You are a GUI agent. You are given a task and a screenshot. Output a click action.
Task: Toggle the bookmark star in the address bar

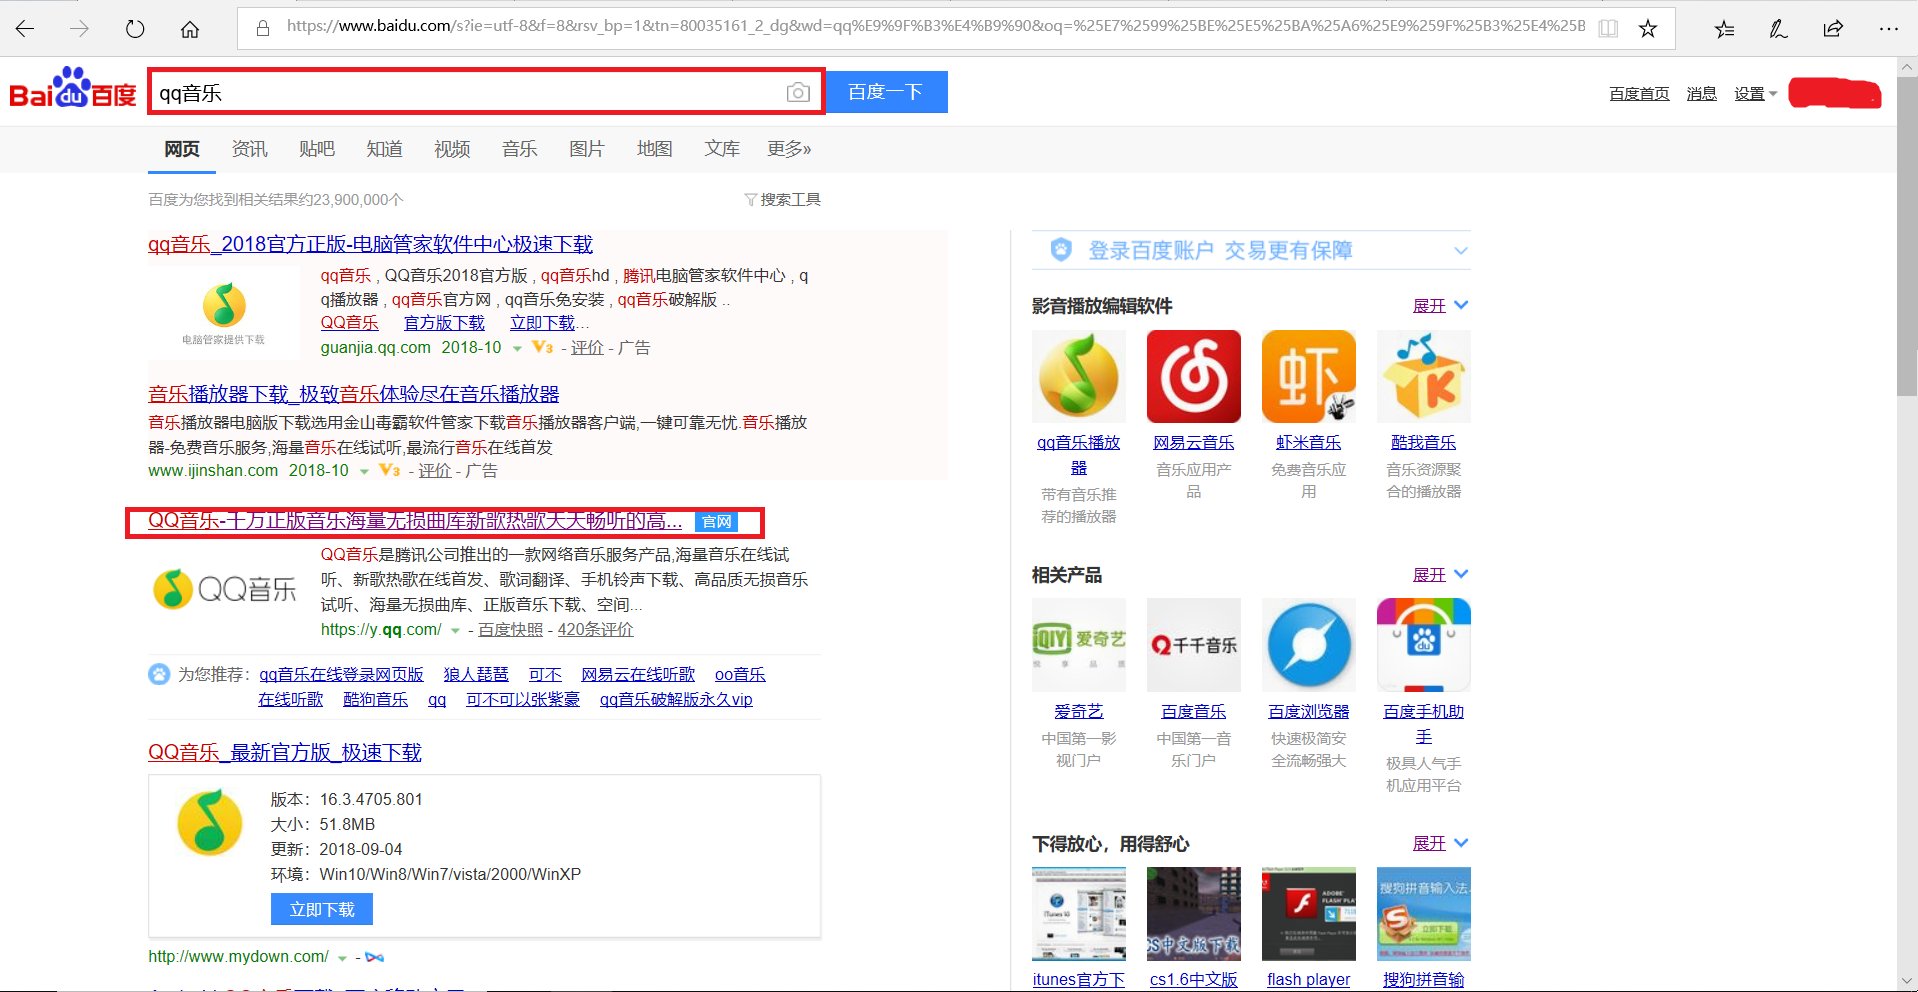(x=1646, y=29)
